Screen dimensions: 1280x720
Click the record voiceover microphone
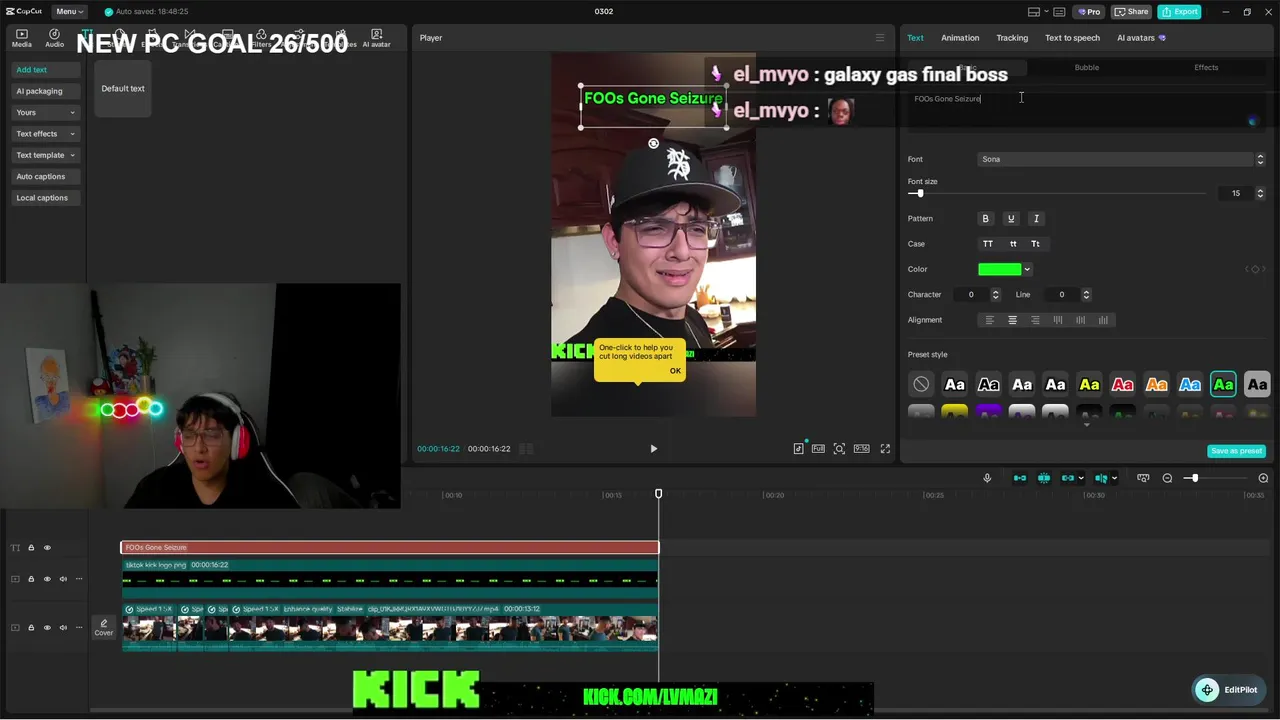pyautogui.click(x=987, y=478)
